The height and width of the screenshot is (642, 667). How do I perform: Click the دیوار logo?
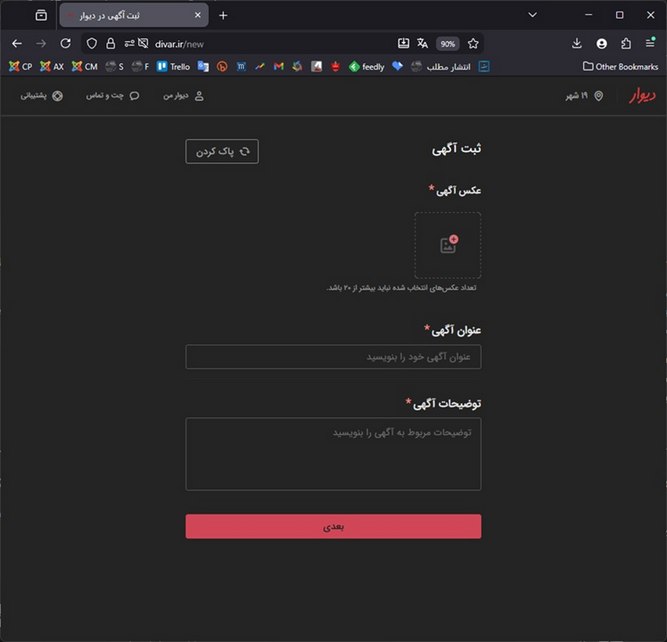642,96
